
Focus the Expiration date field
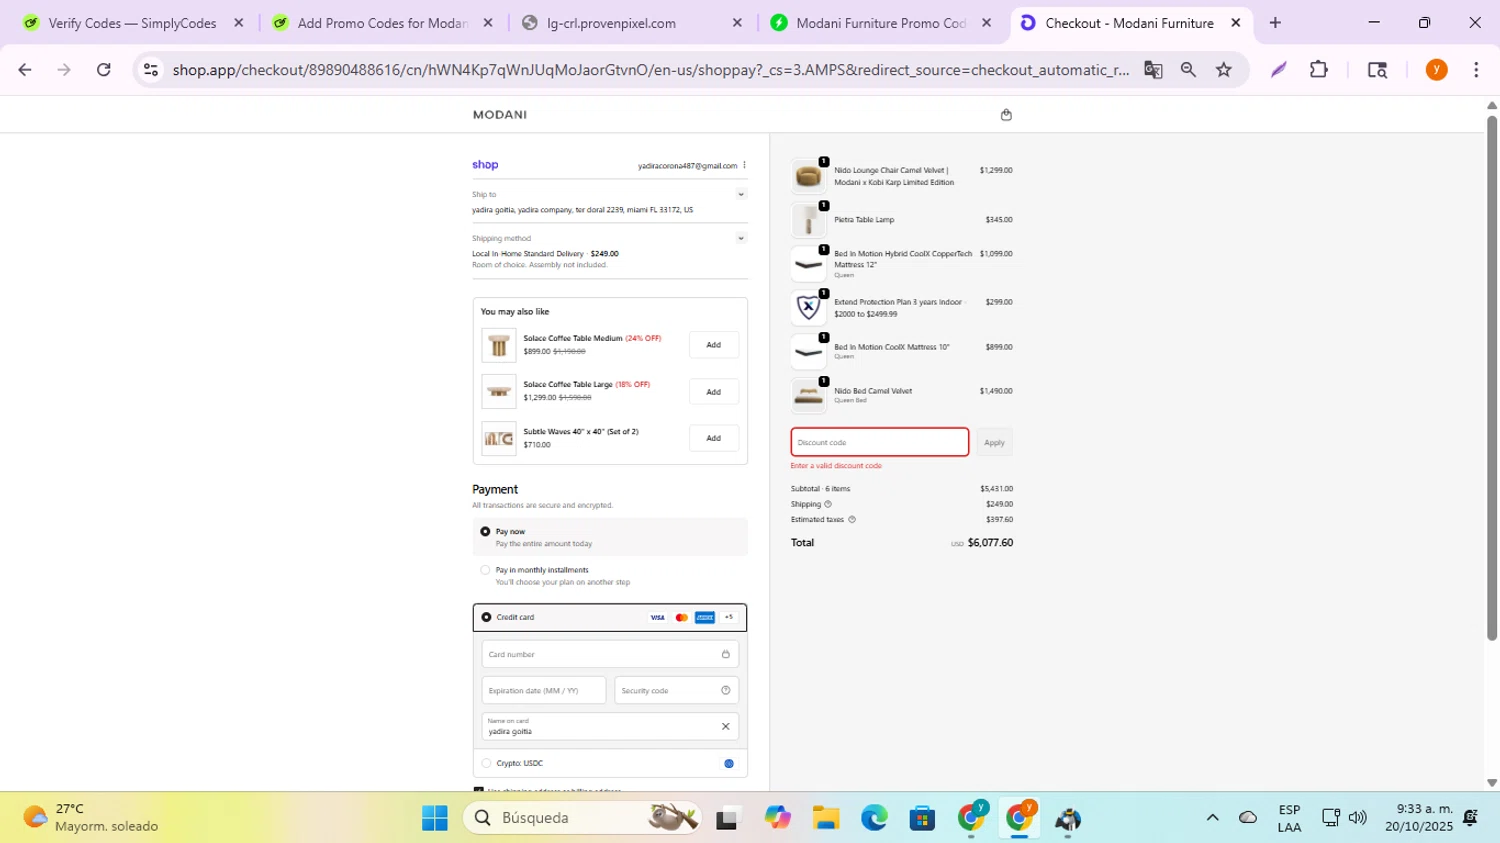544,691
